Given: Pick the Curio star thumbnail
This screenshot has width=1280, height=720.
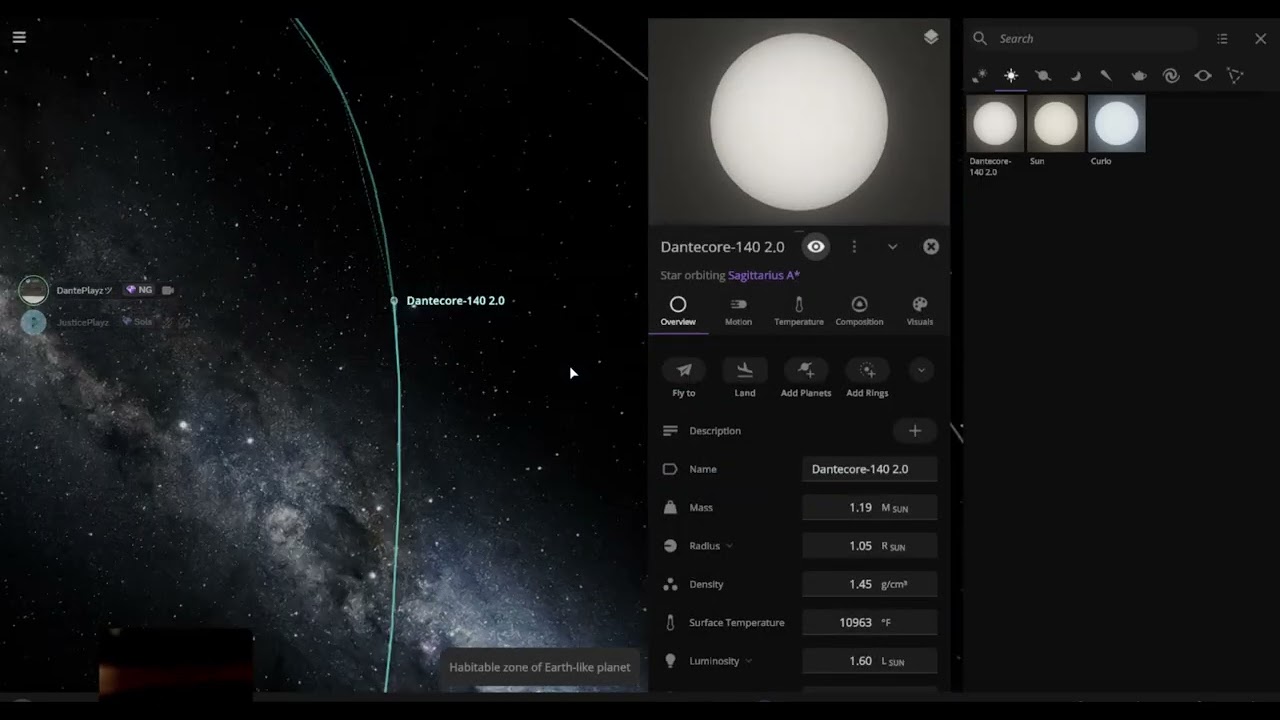Looking at the screenshot, I should click(x=1117, y=124).
